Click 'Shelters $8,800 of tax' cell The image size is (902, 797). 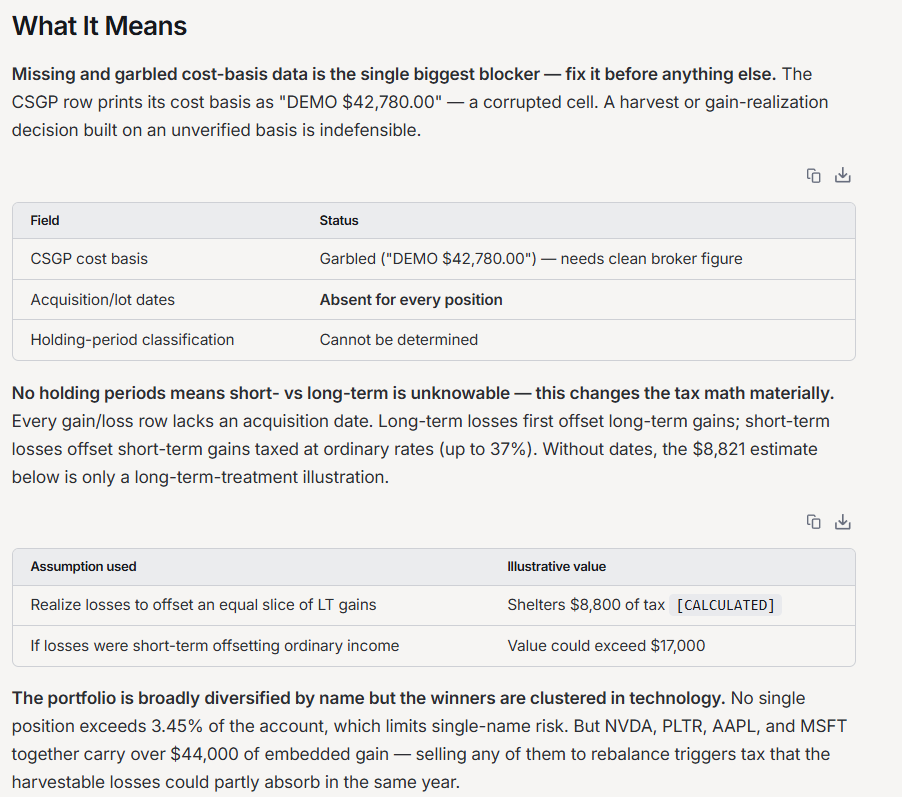[x=586, y=605]
